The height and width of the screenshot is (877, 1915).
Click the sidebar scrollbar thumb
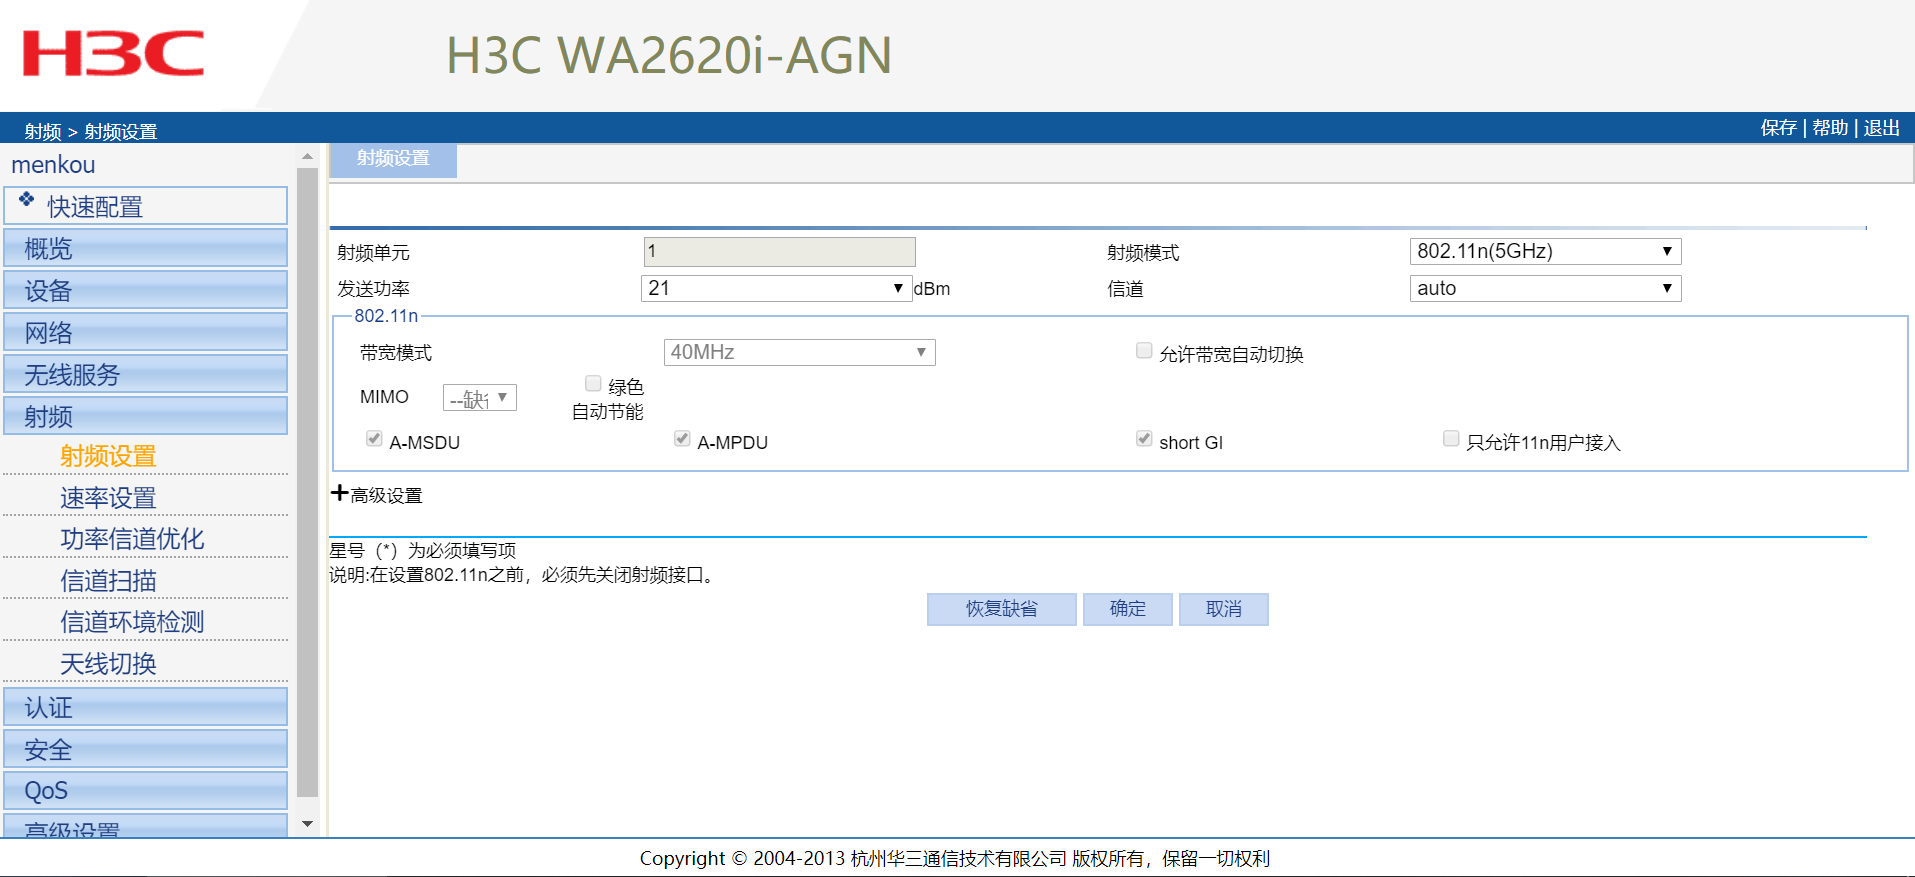(308, 482)
